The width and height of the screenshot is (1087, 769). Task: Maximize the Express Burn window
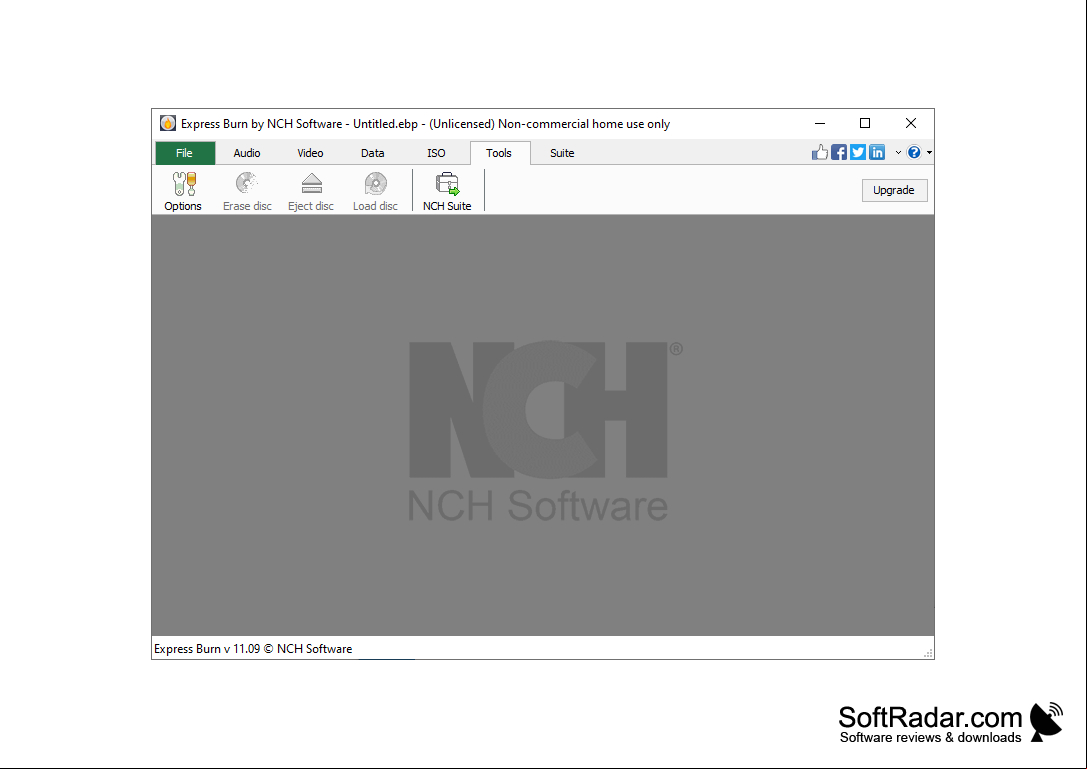(x=864, y=123)
